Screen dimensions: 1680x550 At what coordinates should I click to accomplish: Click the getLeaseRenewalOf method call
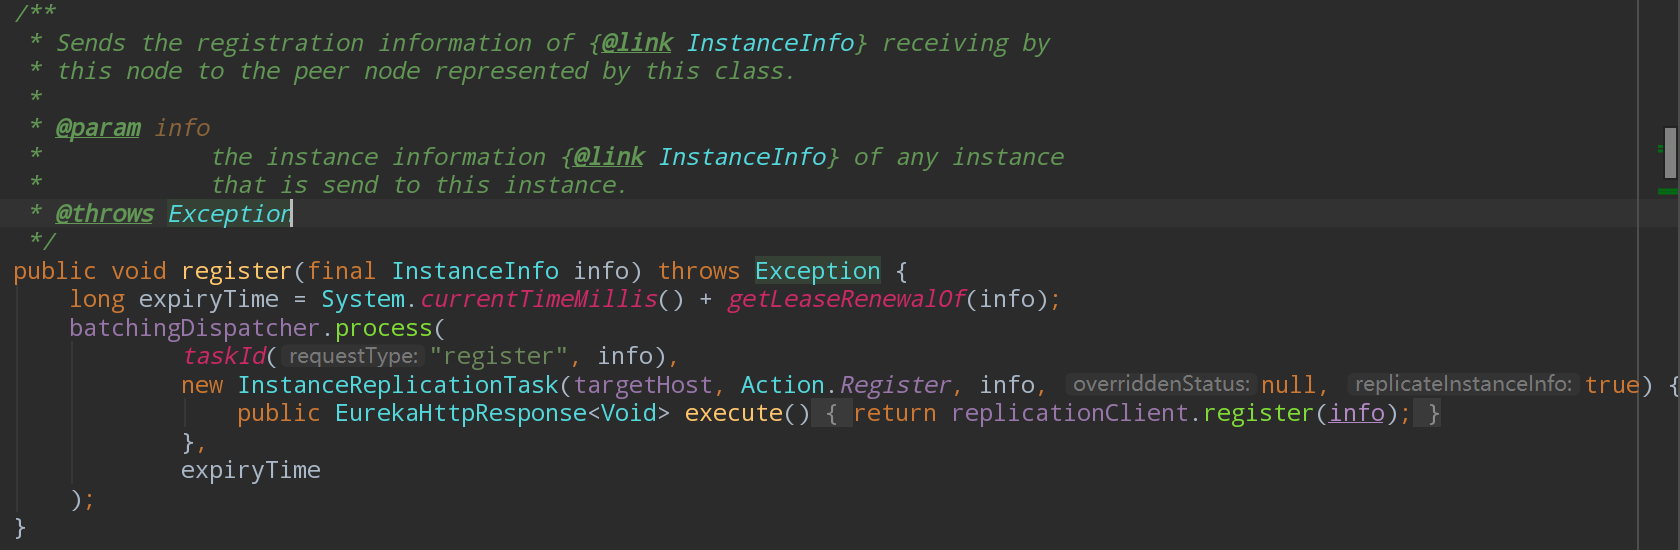(x=846, y=300)
